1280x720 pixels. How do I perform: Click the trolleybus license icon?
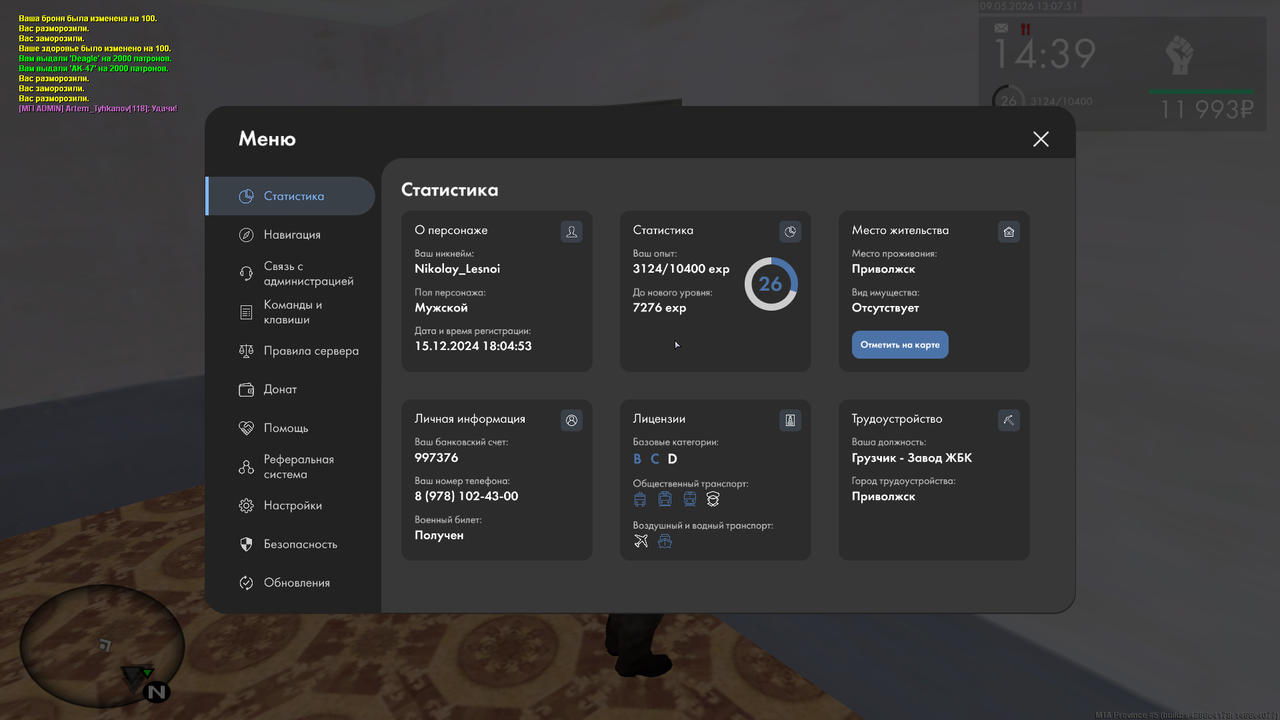tap(641, 499)
